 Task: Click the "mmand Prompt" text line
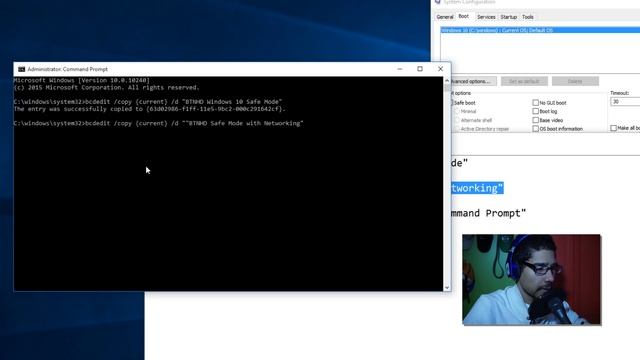click(489, 213)
